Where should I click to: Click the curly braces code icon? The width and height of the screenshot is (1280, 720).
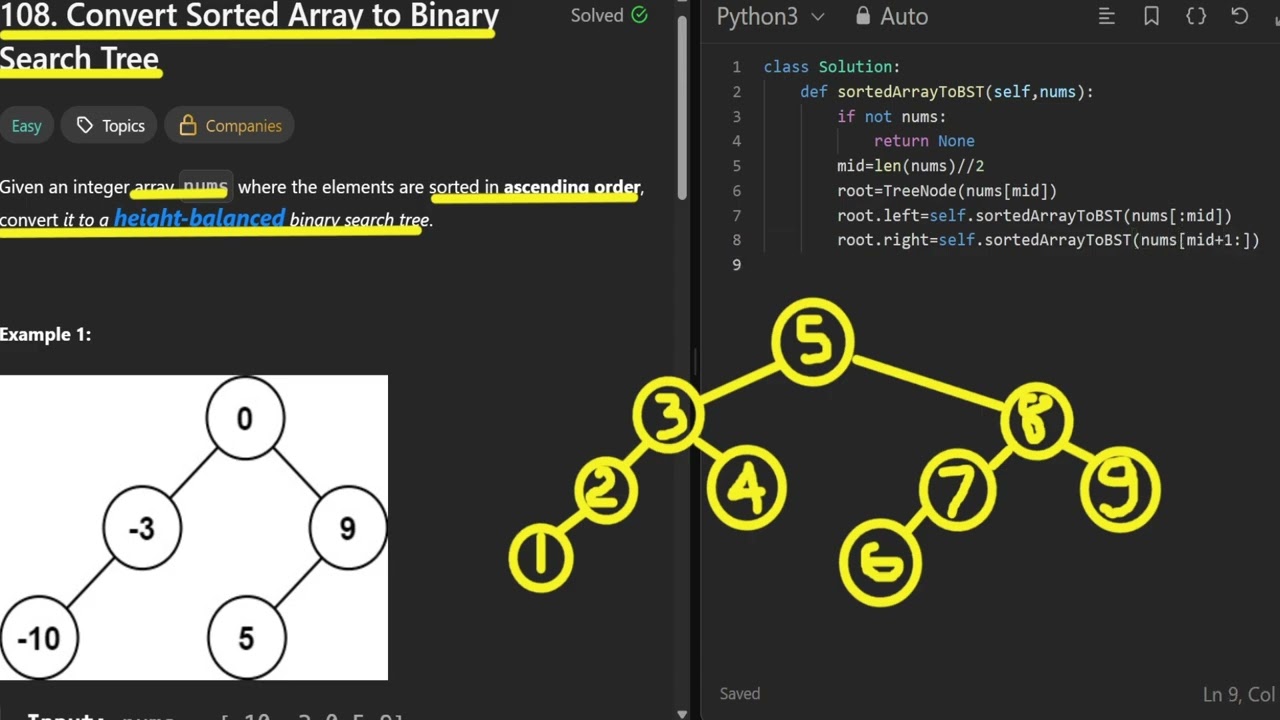tap(1196, 16)
